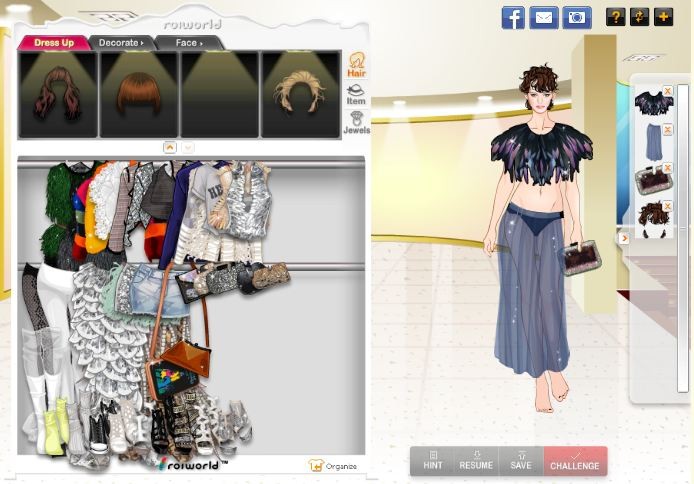Select the Jewels category icon

pos(356,123)
